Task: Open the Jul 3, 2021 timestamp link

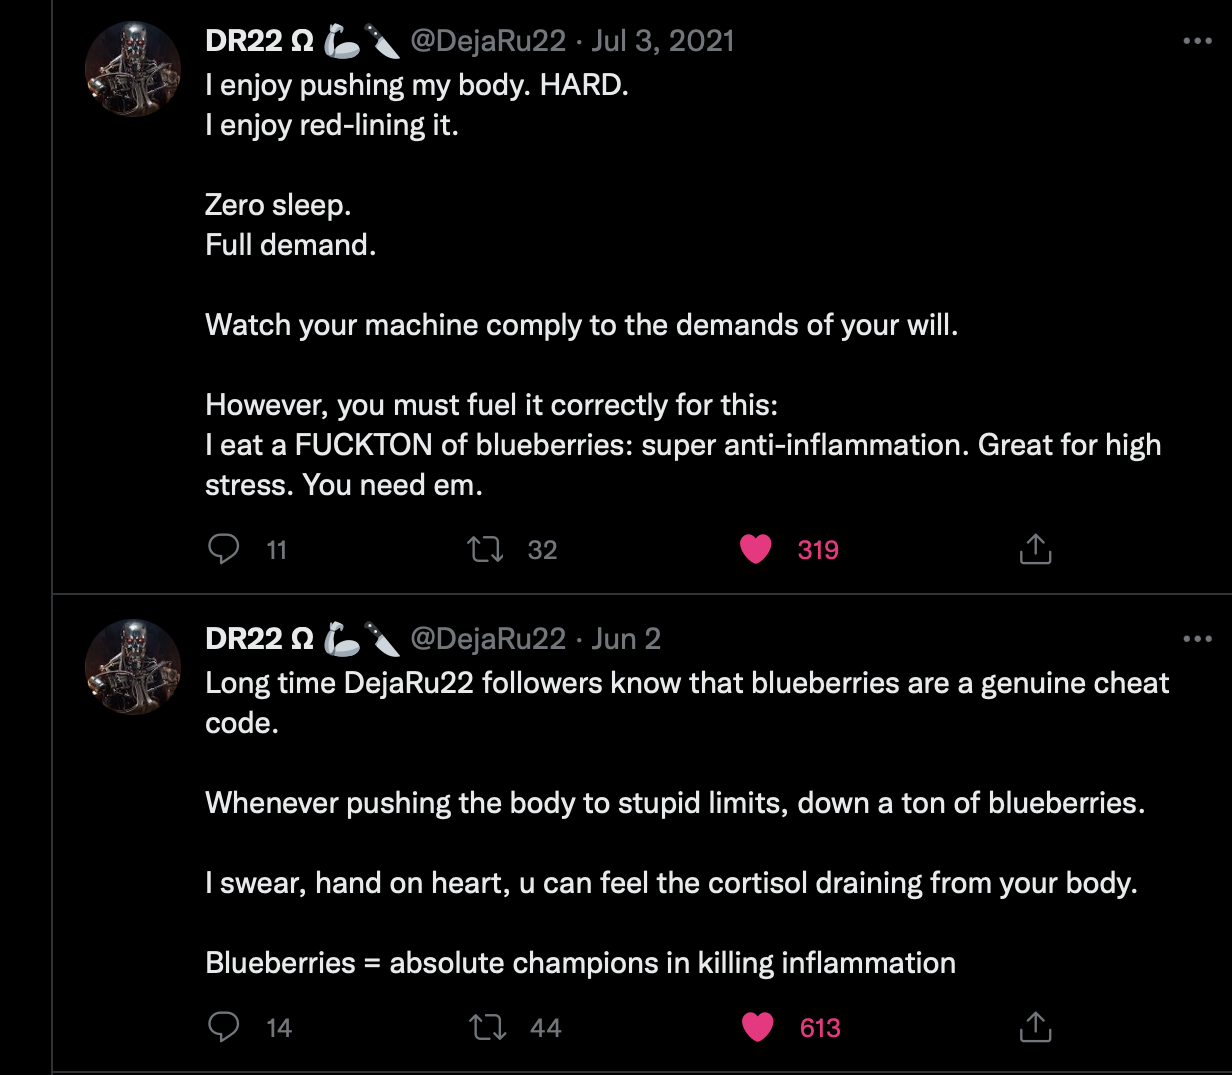Action: tap(663, 41)
